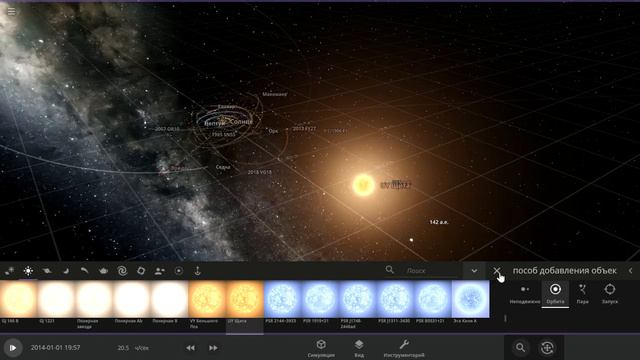Toggle the play/pause simulation button
The width and height of the screenshot is (640, 360).
[x=13, y=348]
